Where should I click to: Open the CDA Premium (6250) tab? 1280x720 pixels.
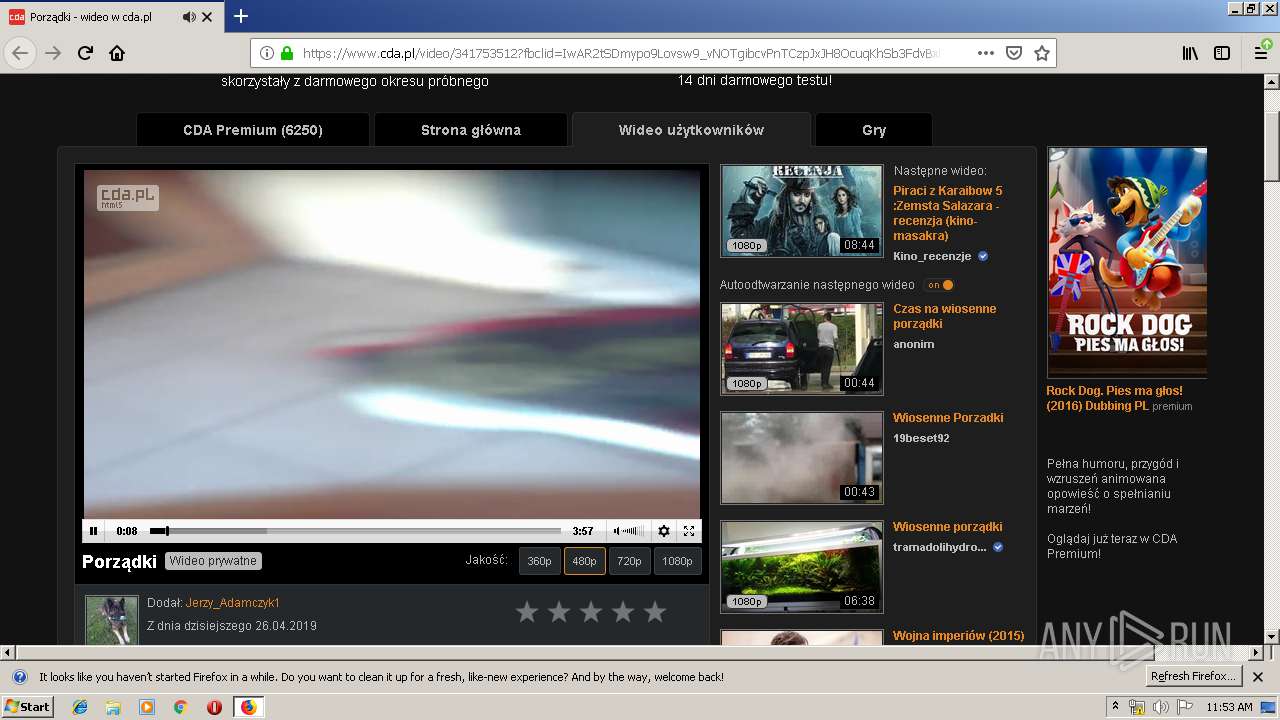click(x=253, y=130)
